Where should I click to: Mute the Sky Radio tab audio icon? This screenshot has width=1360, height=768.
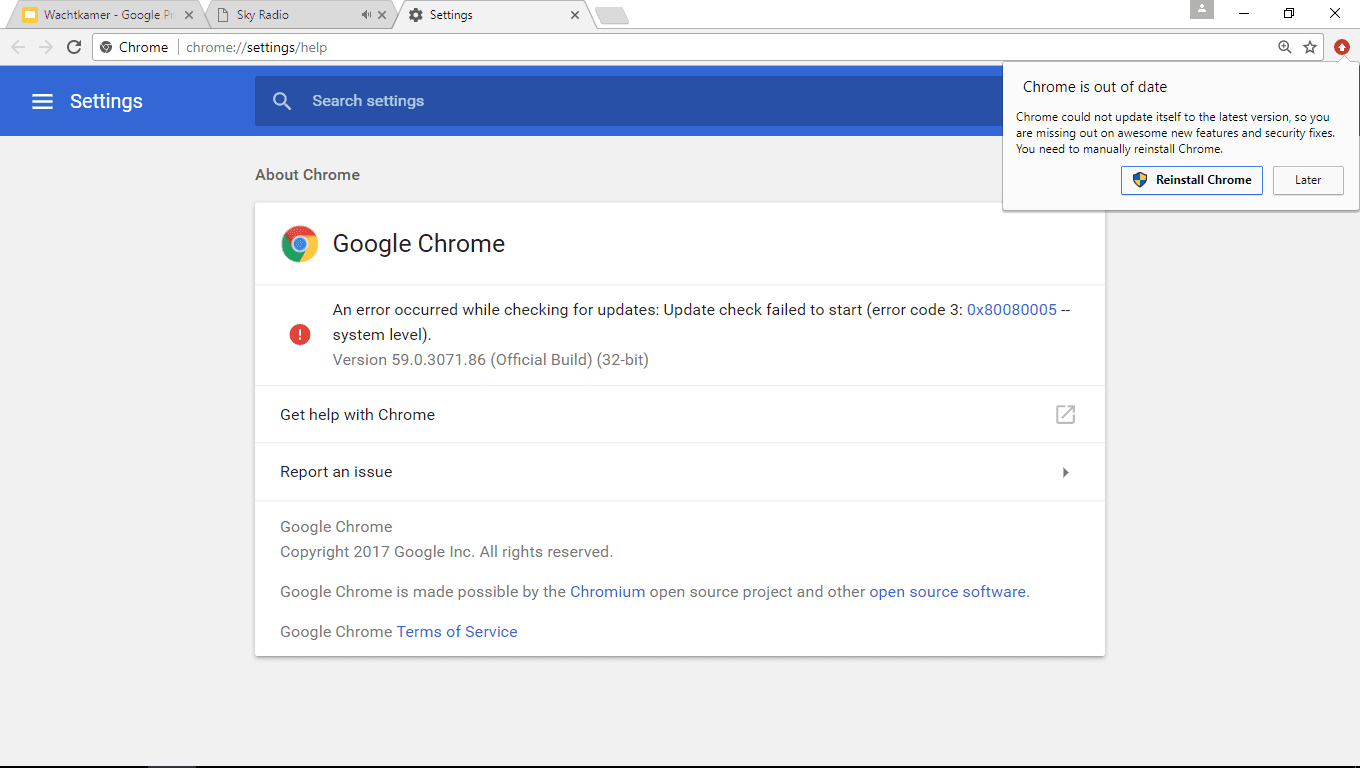tap(367, 15)
